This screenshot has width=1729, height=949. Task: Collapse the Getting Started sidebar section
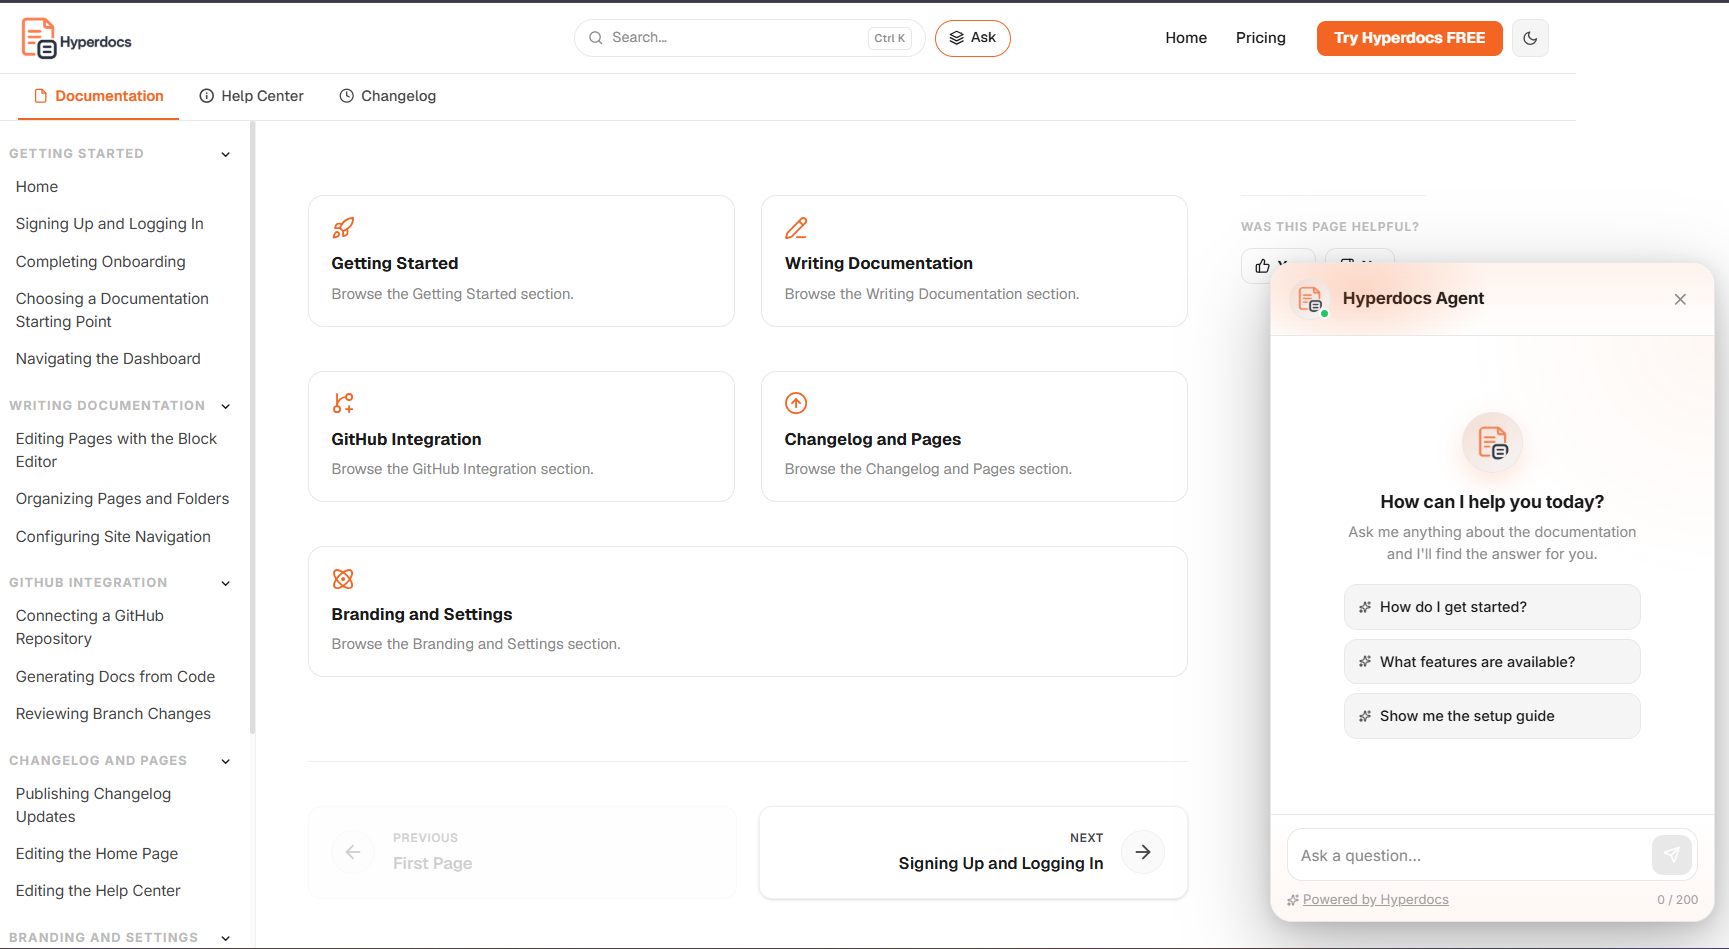pyautogui.click(x=226, y=154)
